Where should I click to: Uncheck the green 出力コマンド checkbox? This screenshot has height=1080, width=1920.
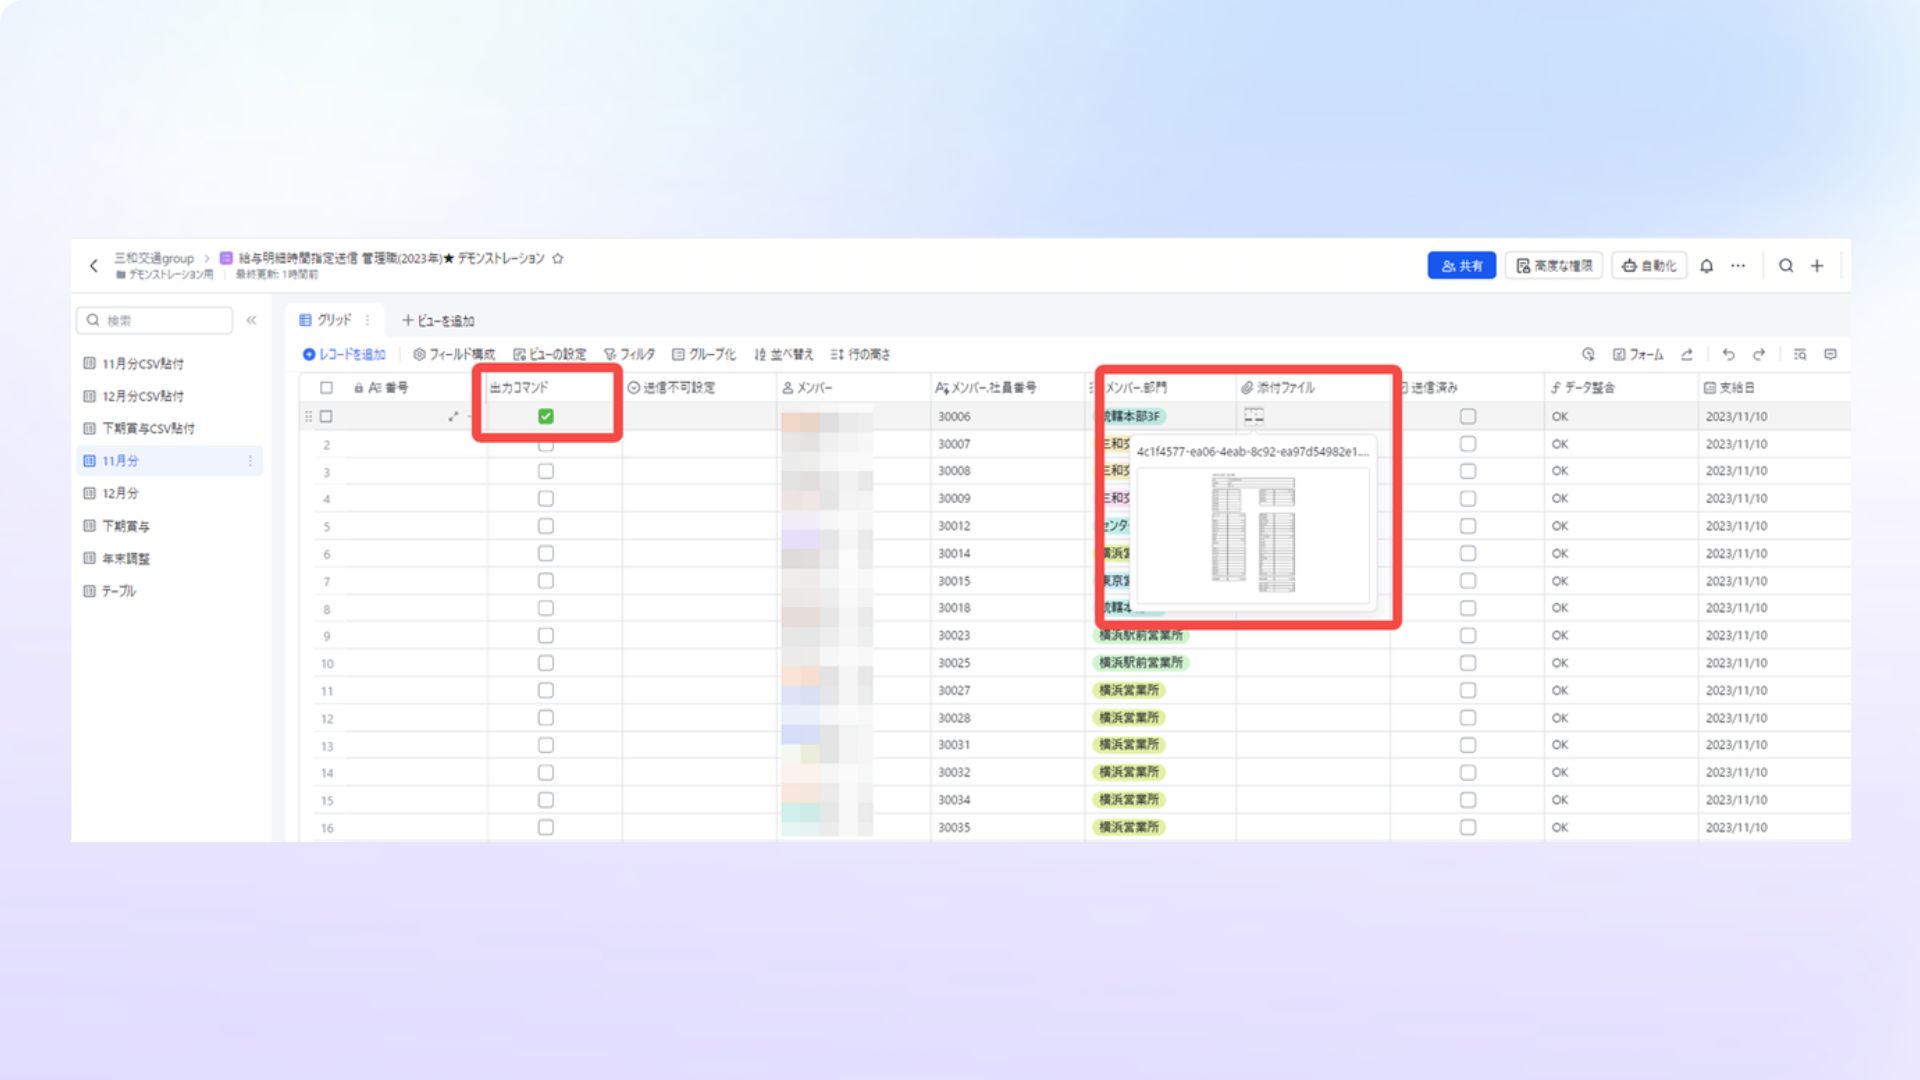(546, 417)
